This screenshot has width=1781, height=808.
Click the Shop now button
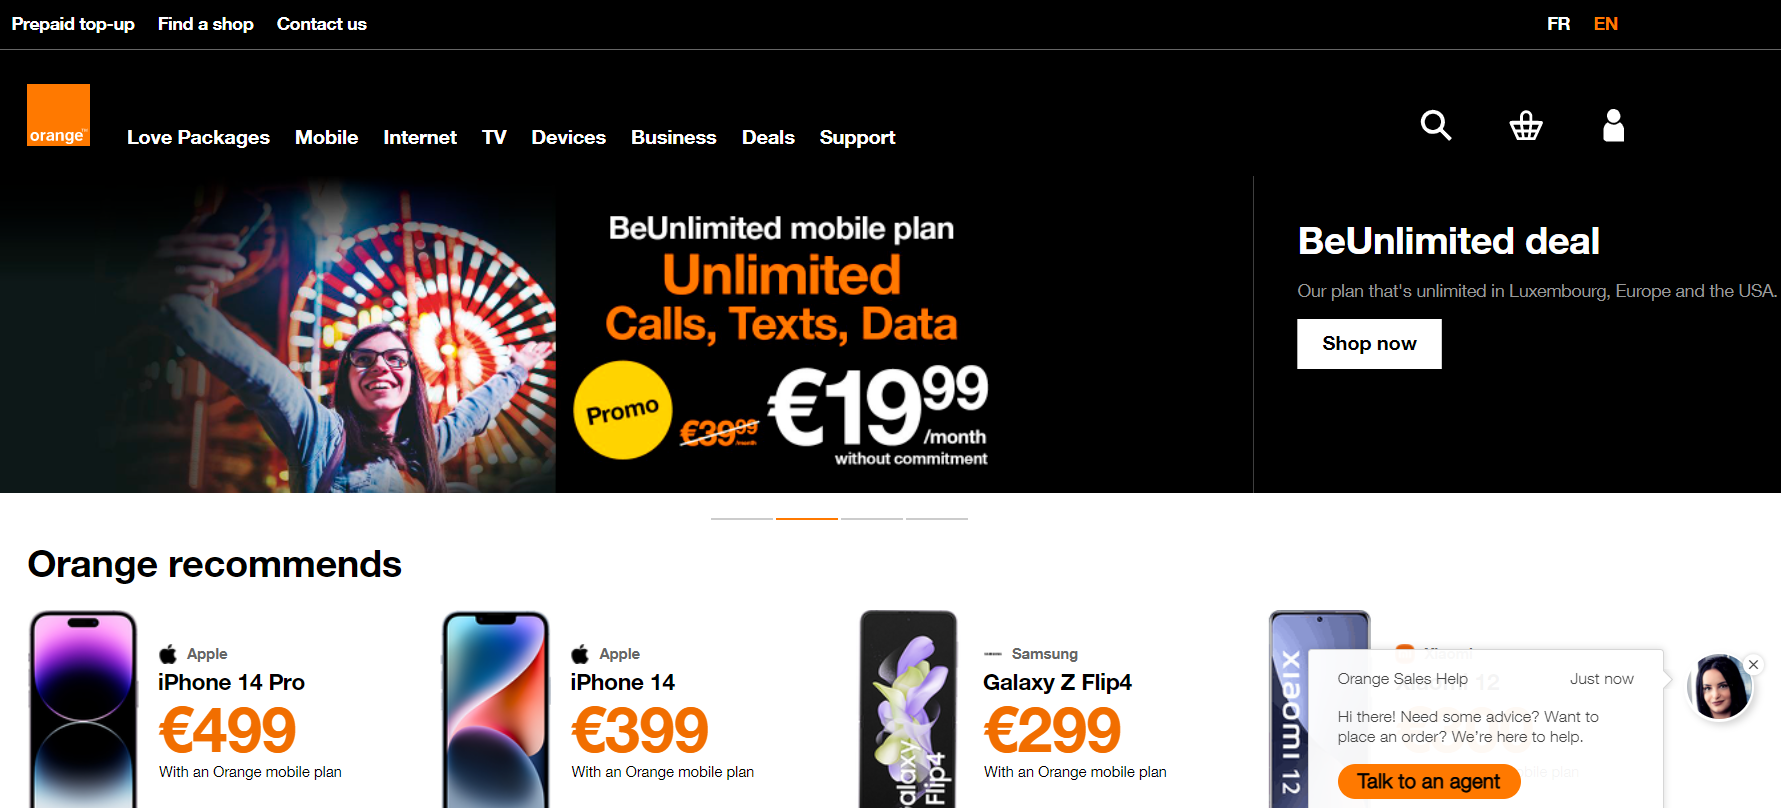pos(1369,344)
